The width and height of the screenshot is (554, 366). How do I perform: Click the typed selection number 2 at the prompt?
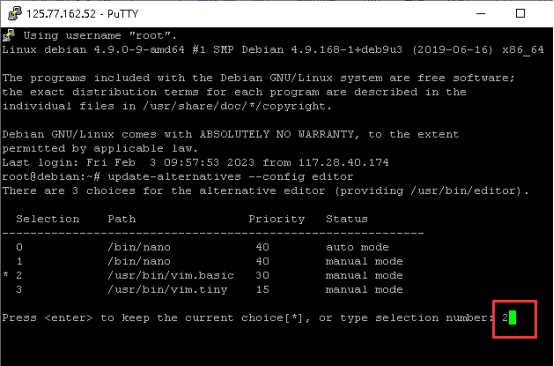click(x=505, y=318)
